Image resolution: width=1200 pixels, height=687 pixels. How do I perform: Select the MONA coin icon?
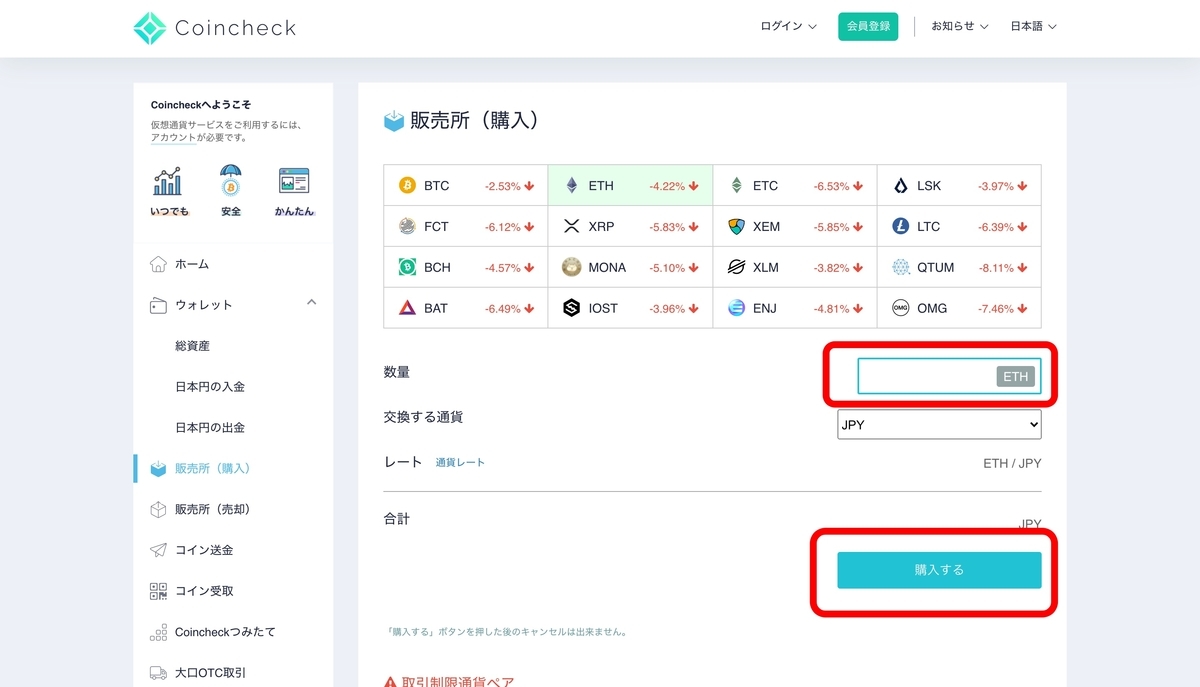click(x=572, y=267)
